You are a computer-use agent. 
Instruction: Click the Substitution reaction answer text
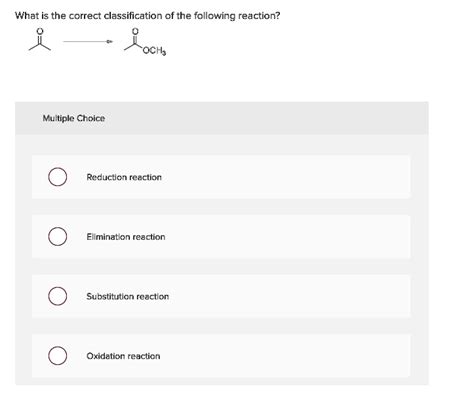coord(128,296)
